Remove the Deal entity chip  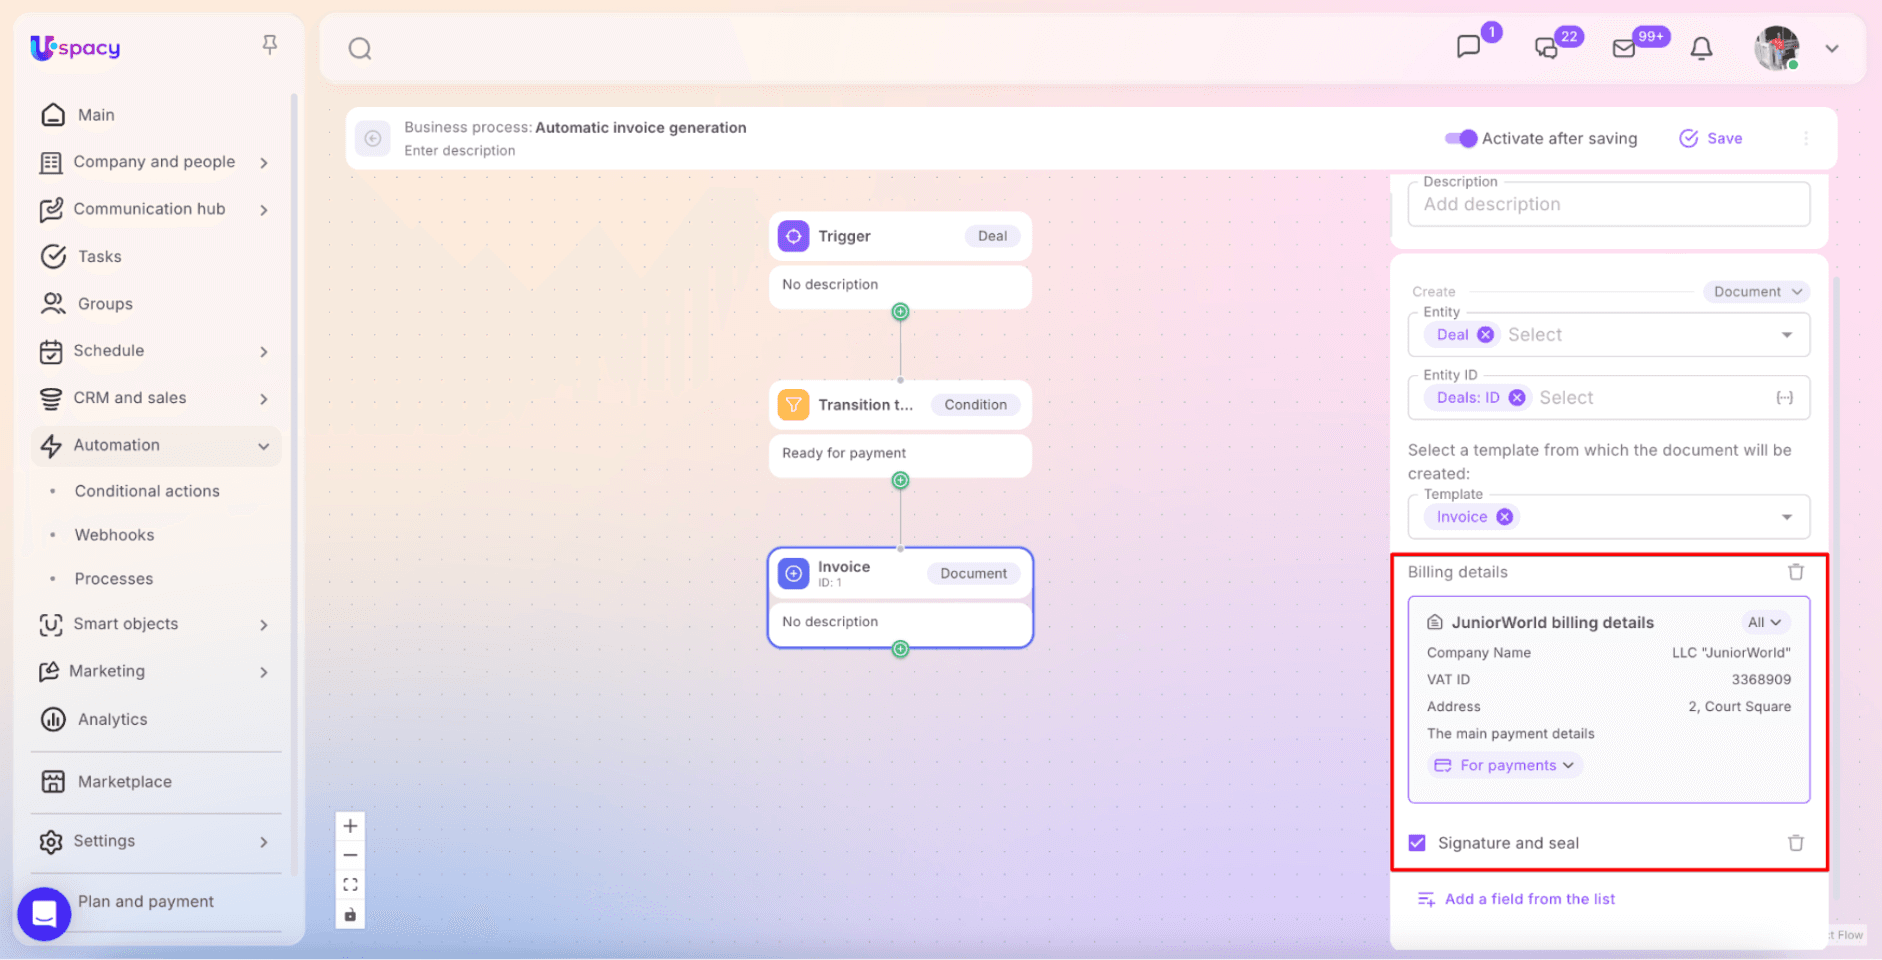[x=1486, y=335]
